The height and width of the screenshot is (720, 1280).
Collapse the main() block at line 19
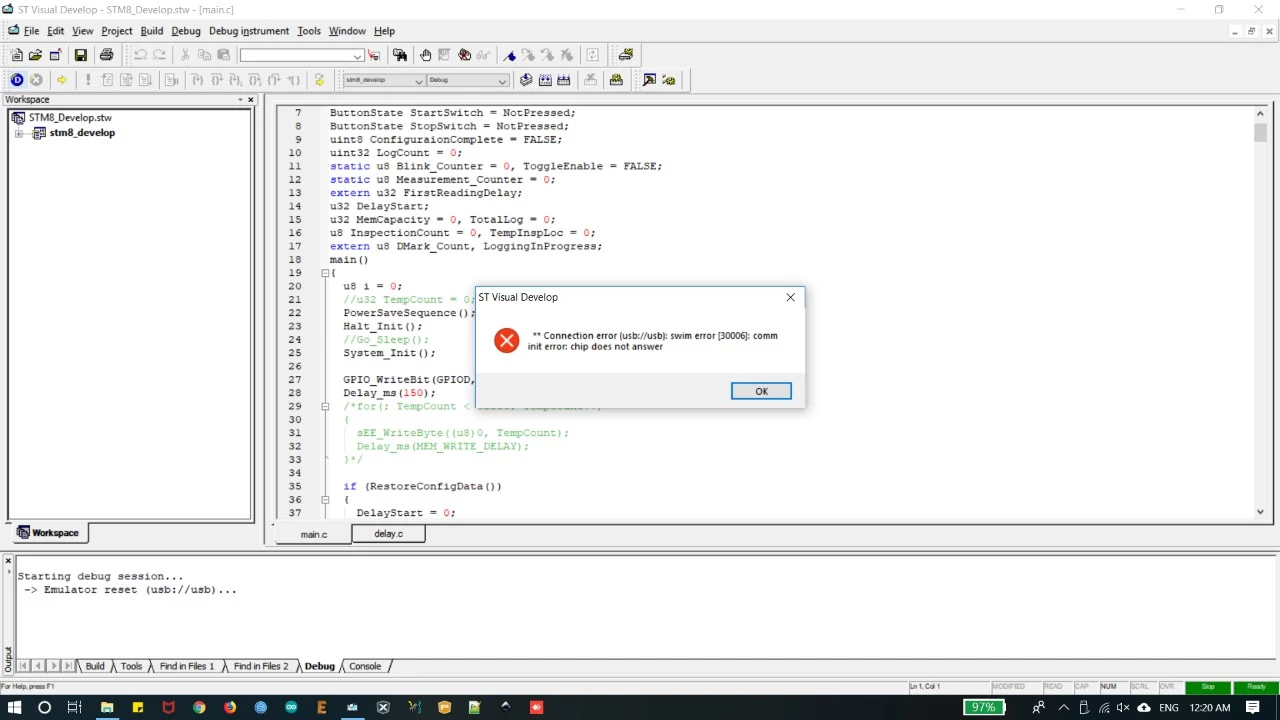tap(325, 273)
